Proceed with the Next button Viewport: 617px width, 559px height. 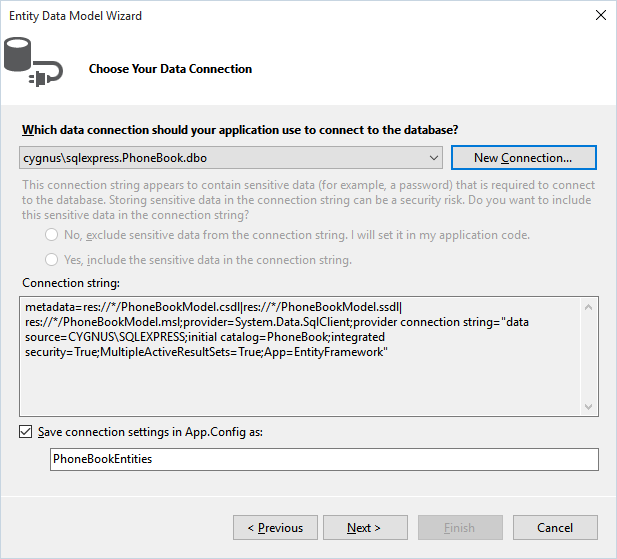(x=365, y=528)
